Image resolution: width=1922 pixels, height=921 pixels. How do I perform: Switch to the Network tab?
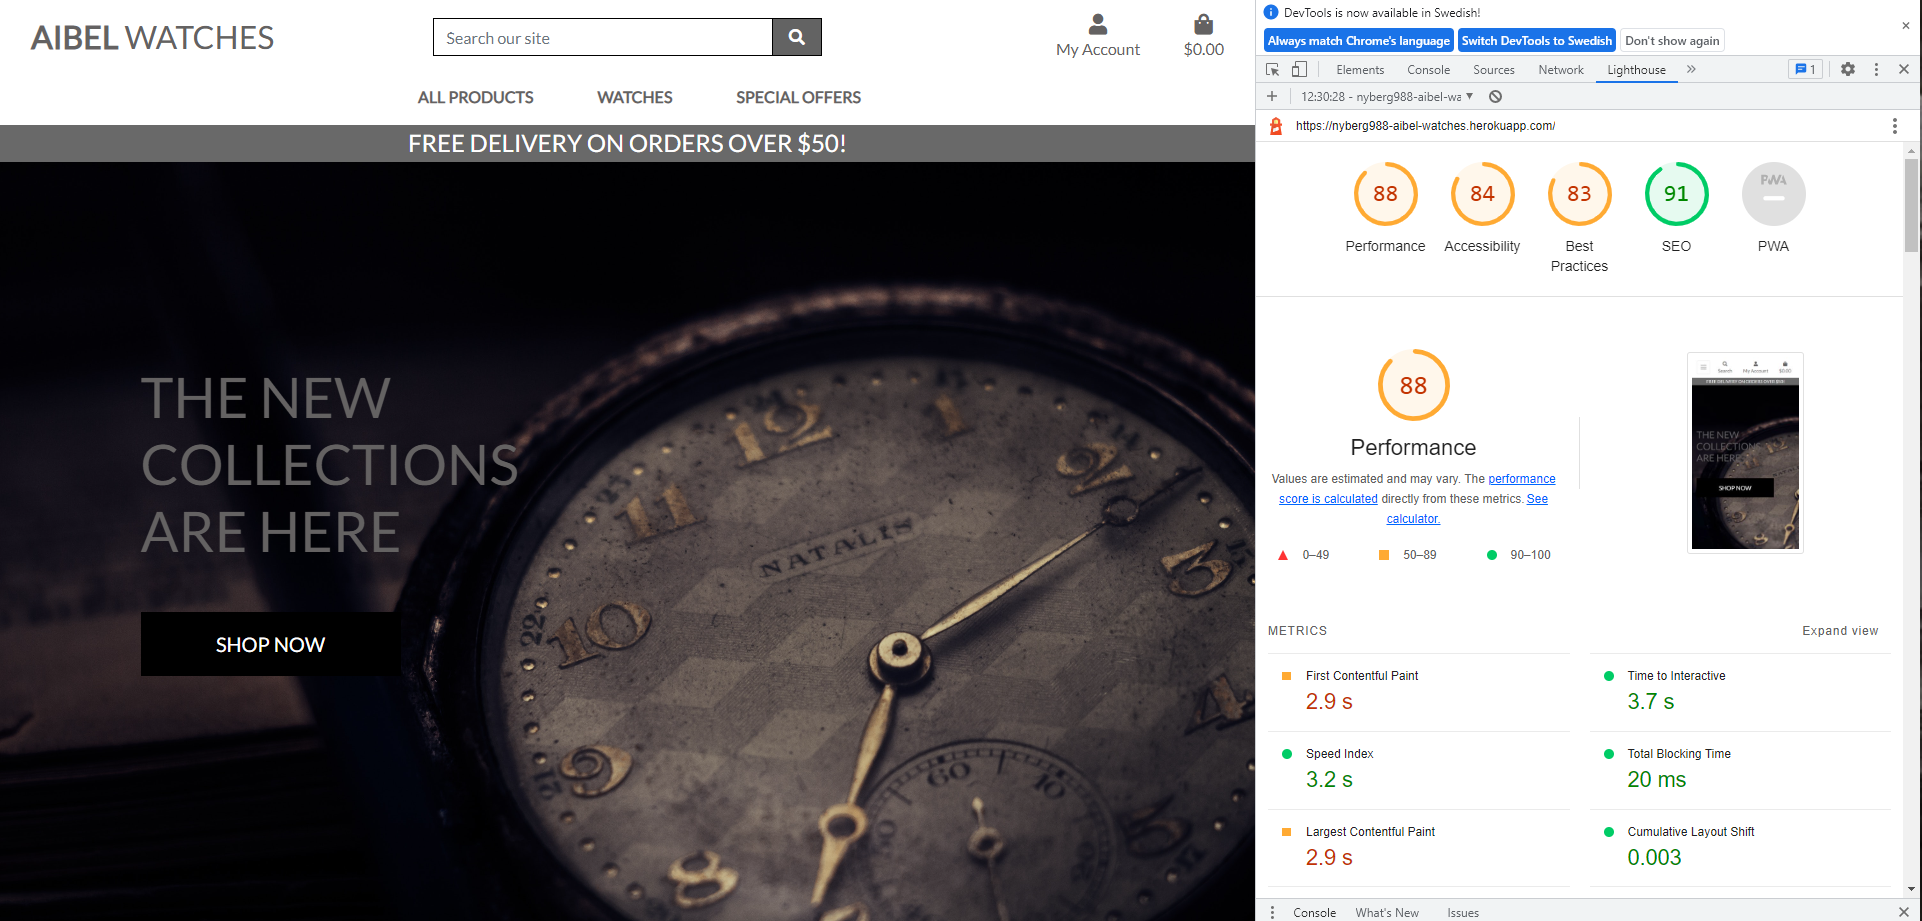click(x=1560, y=69)
